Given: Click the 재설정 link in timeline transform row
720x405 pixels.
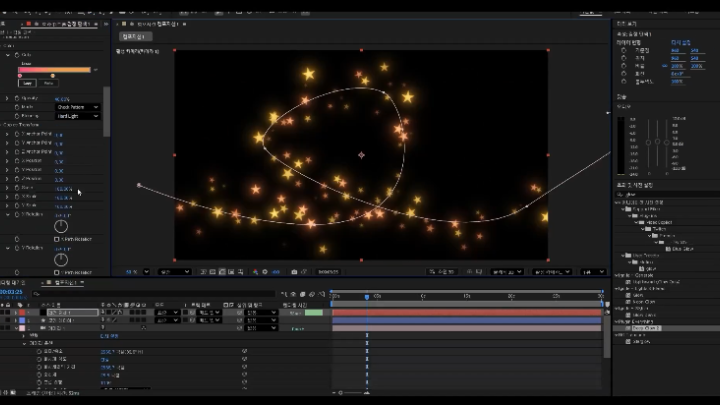Looking at the screenshot, I should (109, 336).
